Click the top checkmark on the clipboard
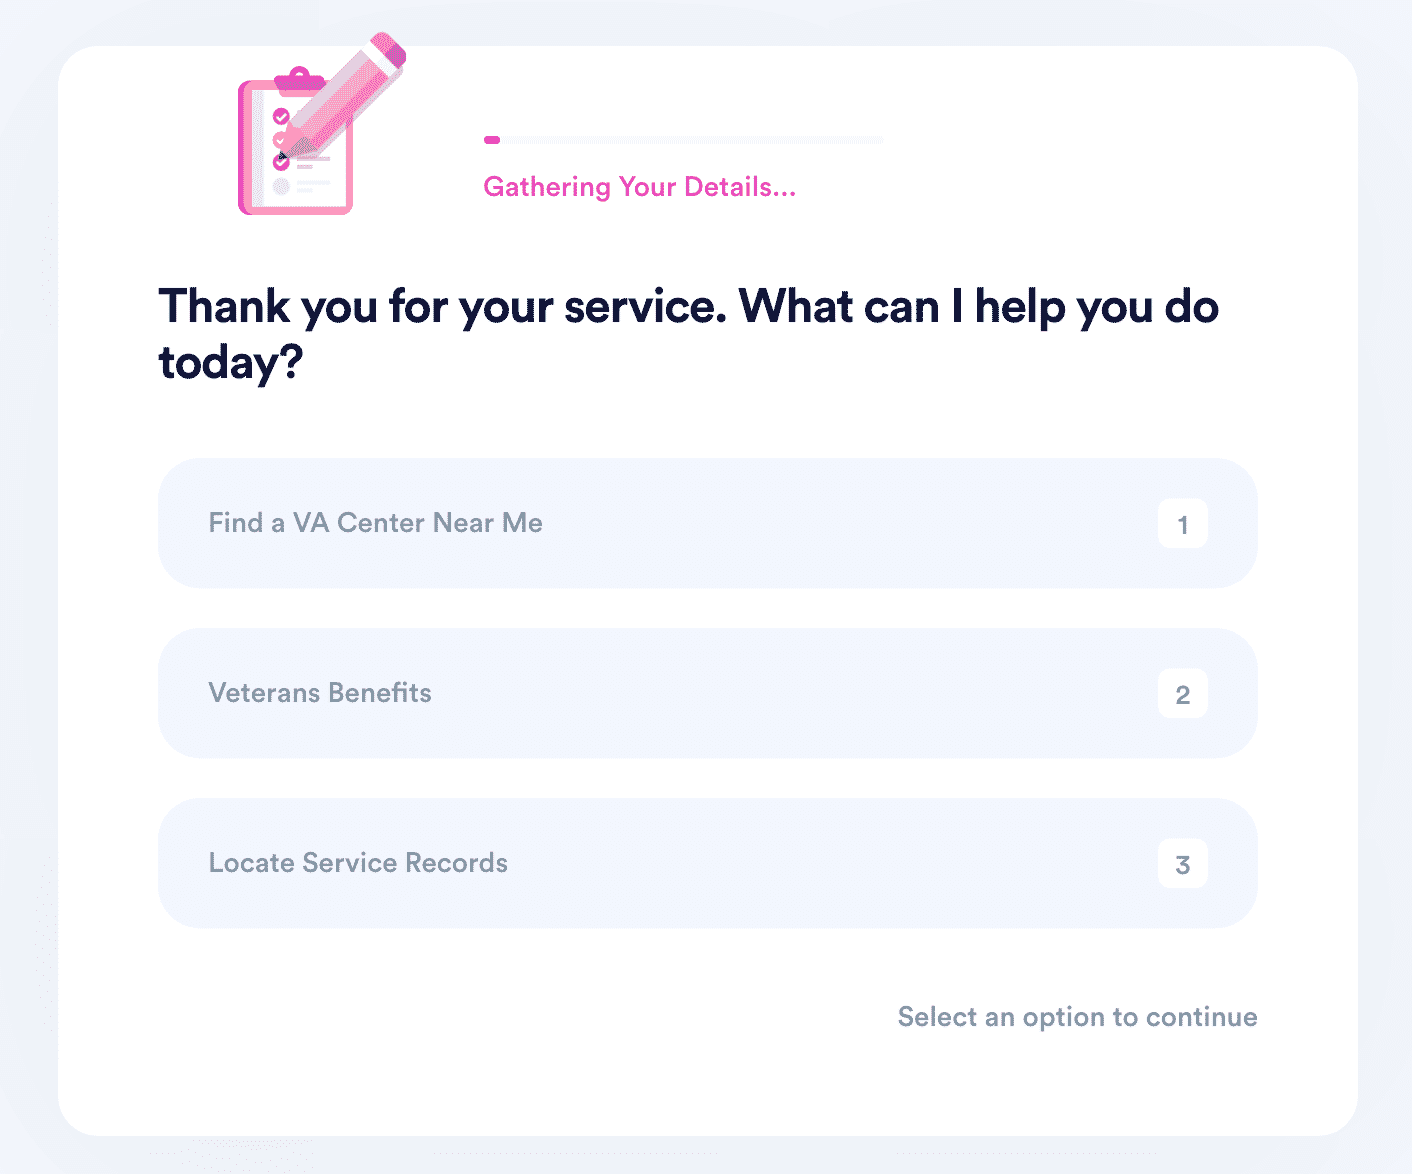Image resolution: width=1412 pixels, height=1174 pixels. [281, 116]
